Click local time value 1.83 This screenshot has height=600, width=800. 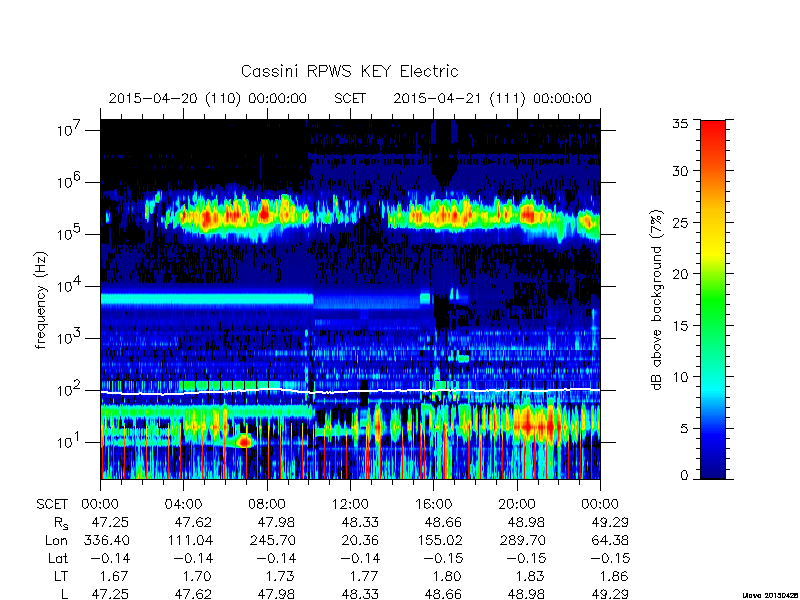(531, 576)
